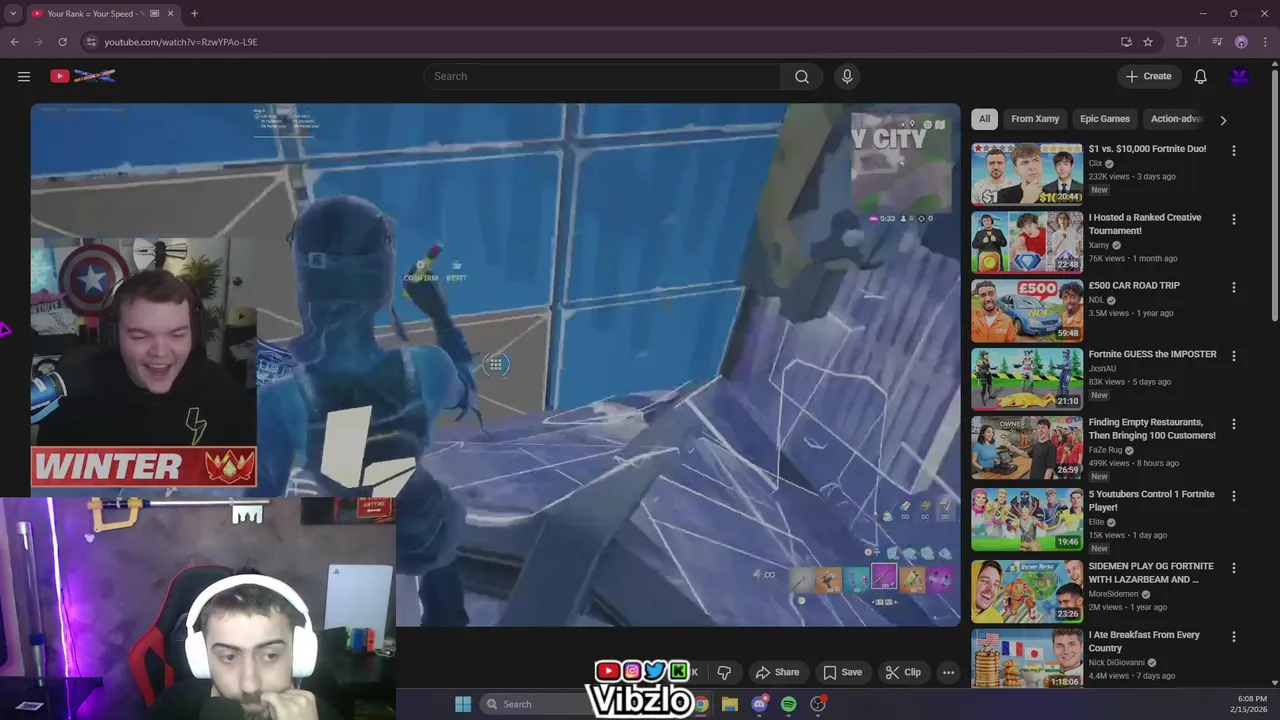
Task: Dislike the video with thumbs down
Action: (724, 672)
